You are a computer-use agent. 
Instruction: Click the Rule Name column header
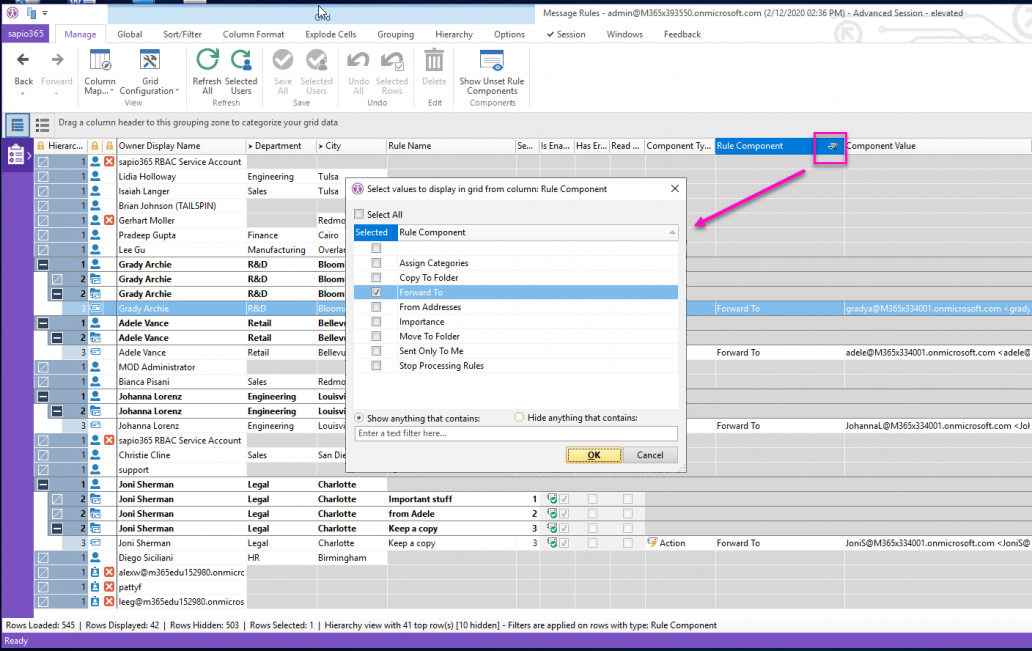(451, 146)
